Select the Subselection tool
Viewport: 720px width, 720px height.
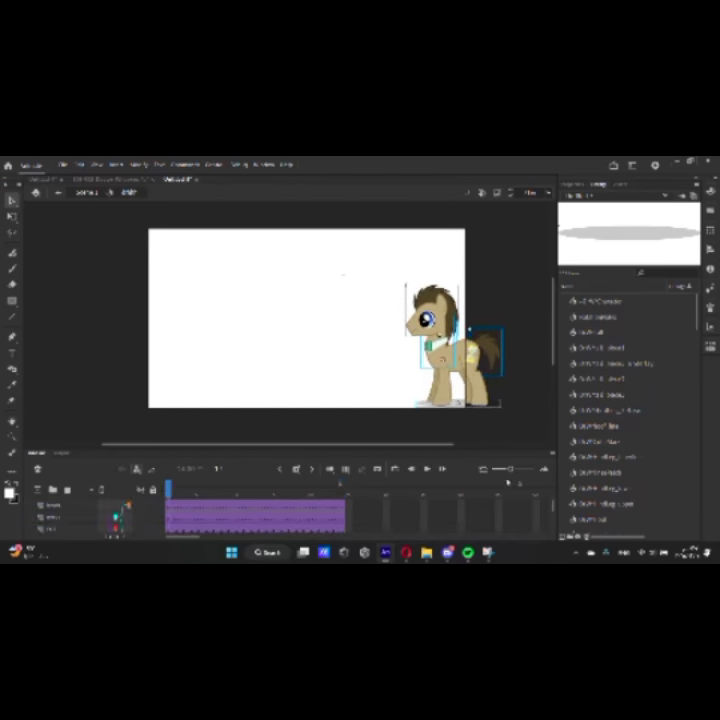coord(12,216)
